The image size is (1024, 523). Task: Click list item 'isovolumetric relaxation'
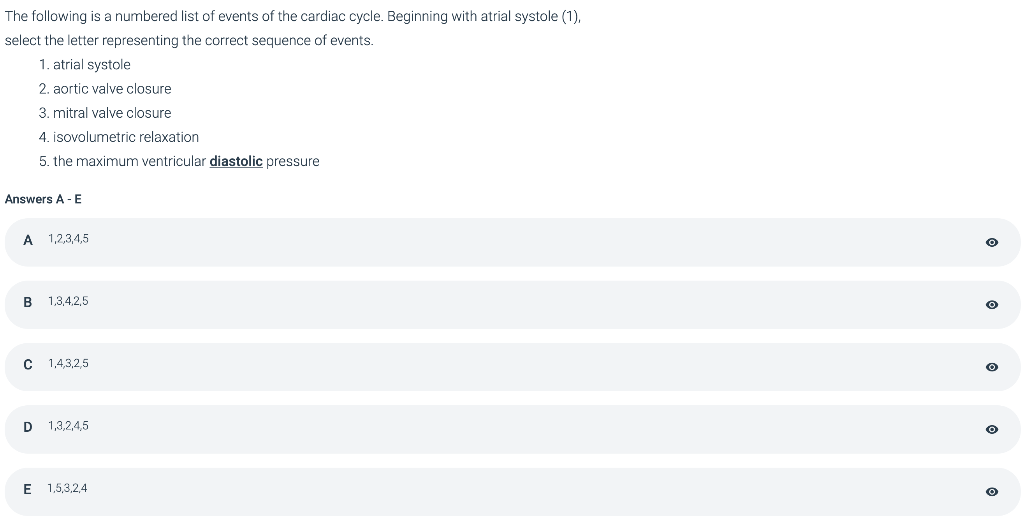coord(126,137)
